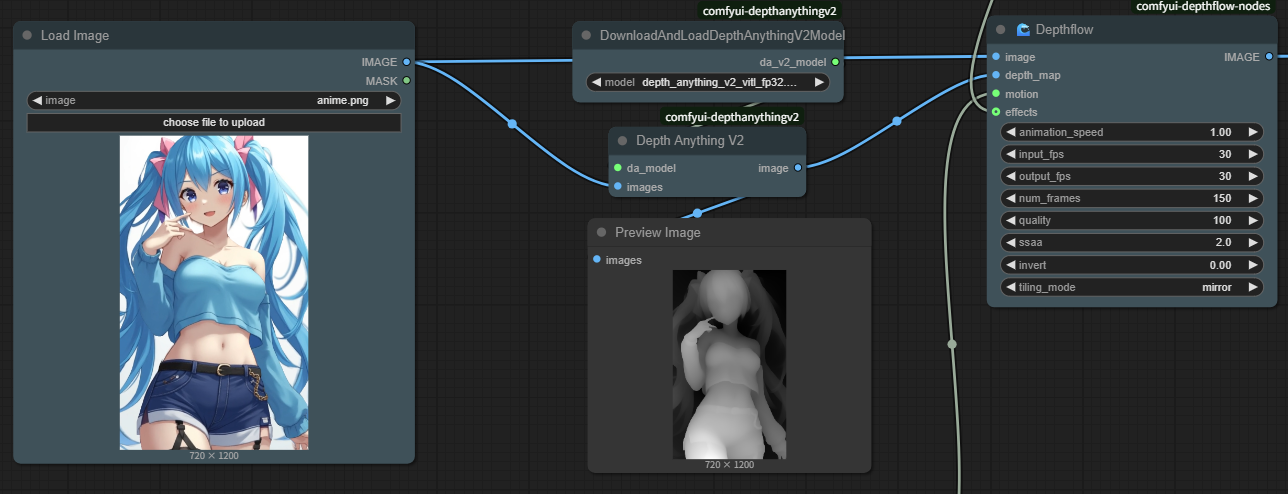Click the loaded anime image thumbnail

[x=214, y=292]
